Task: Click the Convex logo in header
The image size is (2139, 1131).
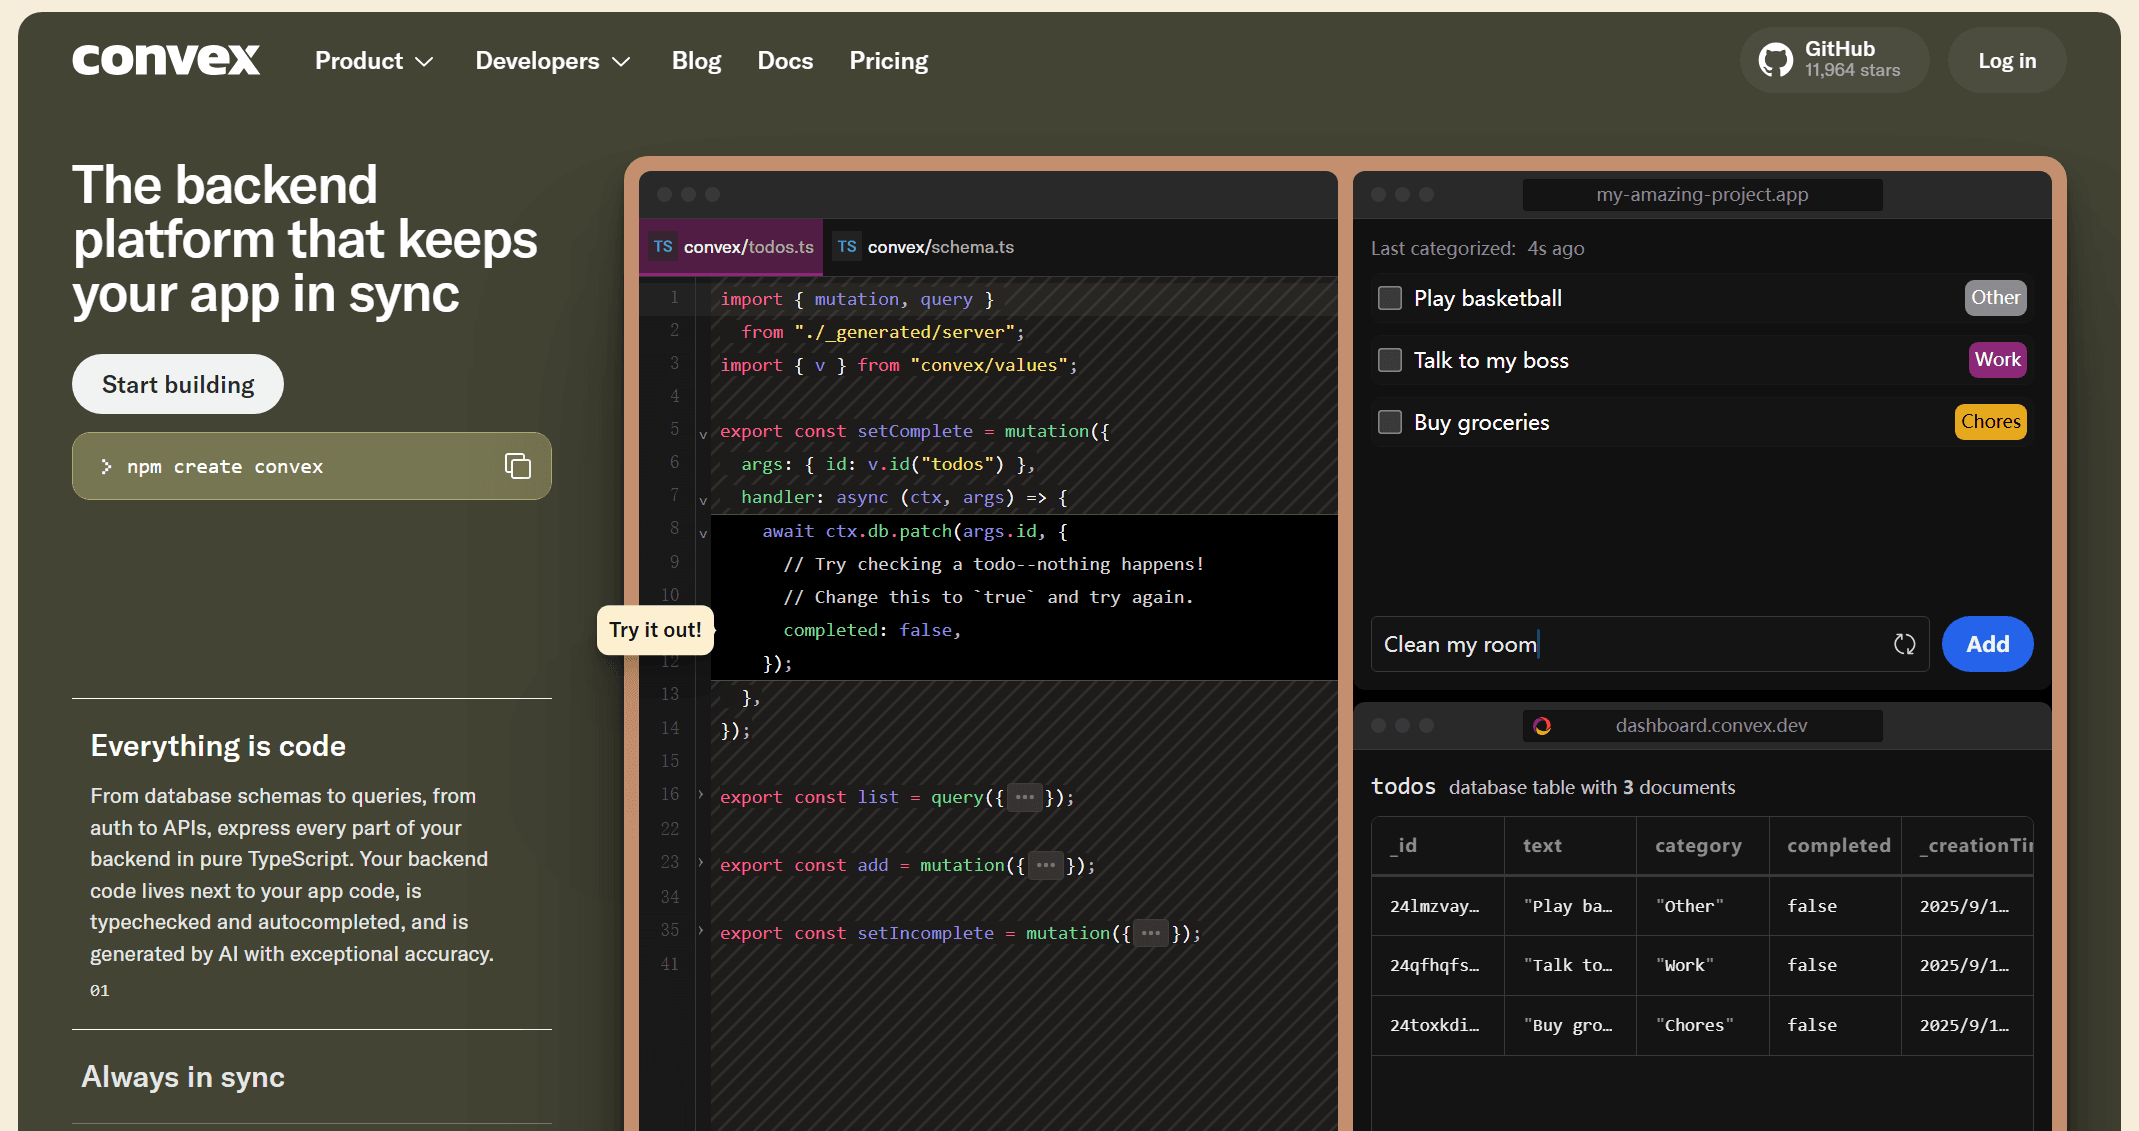Action: pos(166,61)
